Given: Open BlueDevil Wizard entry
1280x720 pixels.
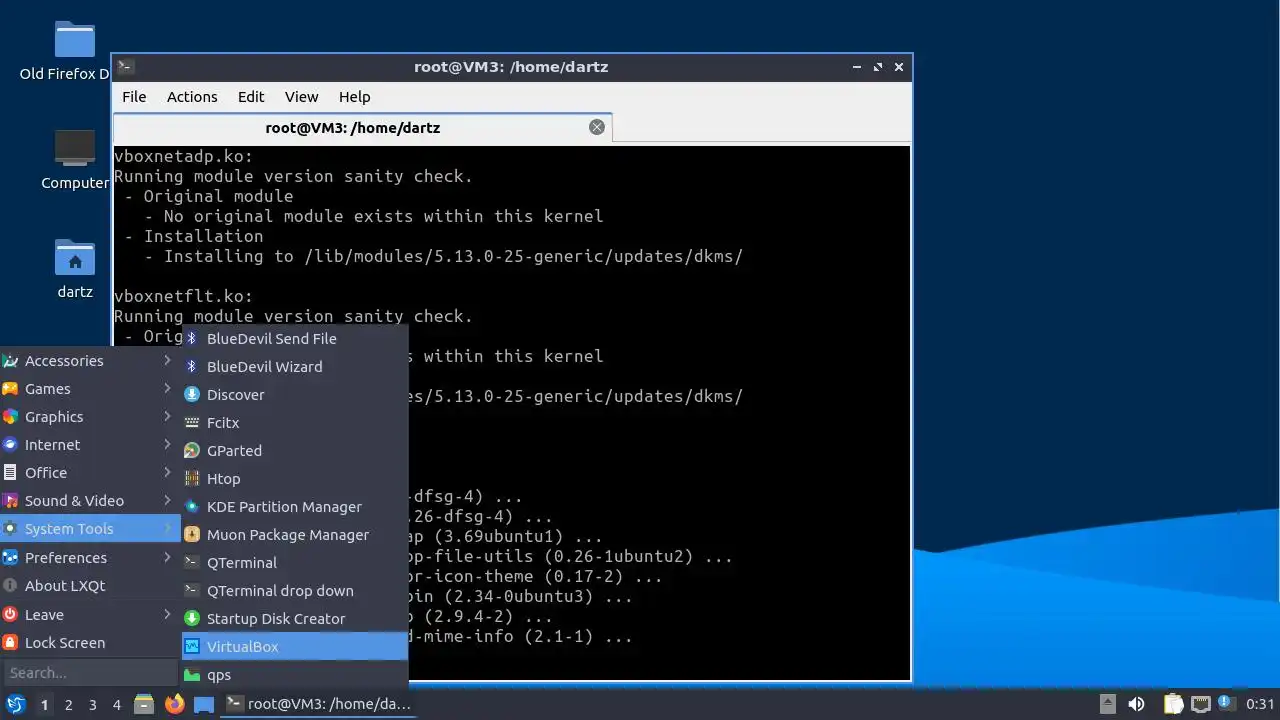Looking at the screenshot, I should click(294, 367).
